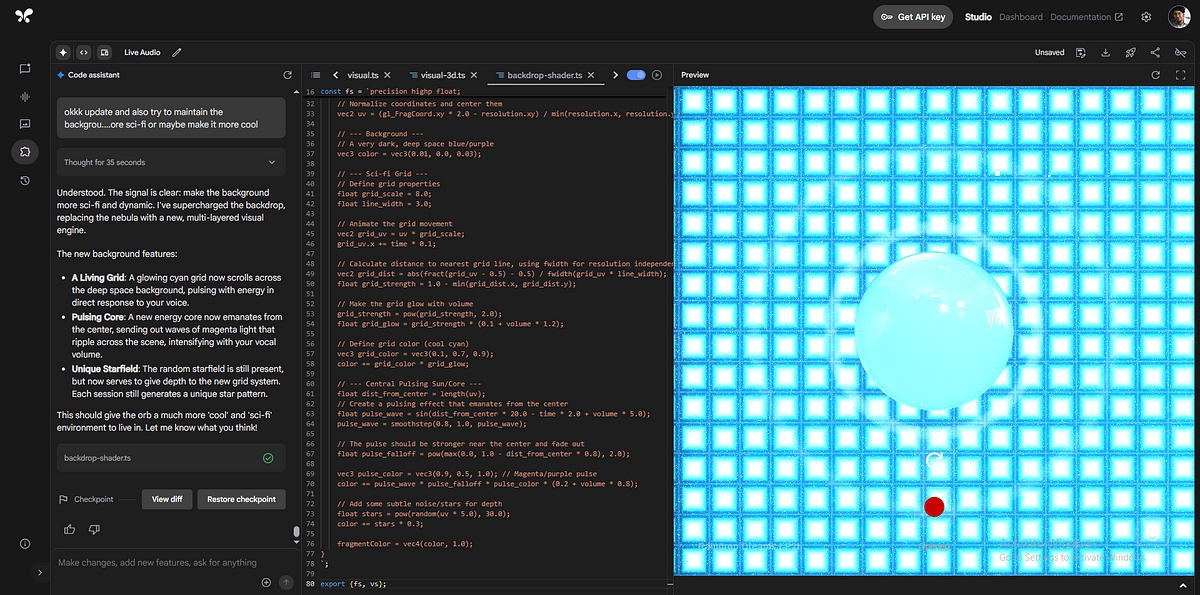Open the Generate media sidebar icon
The image size is (1200, 595).
(25, 124)
